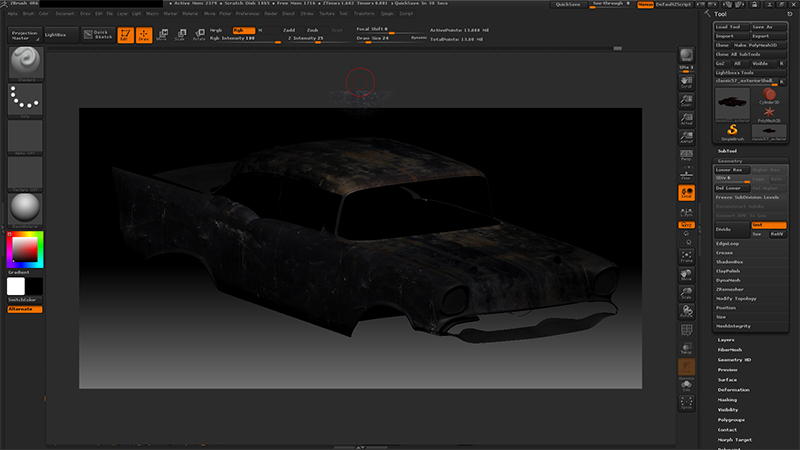This screenshot has height=450, width=800.
Task: Click the main color picker square
Action: [25, 249]
